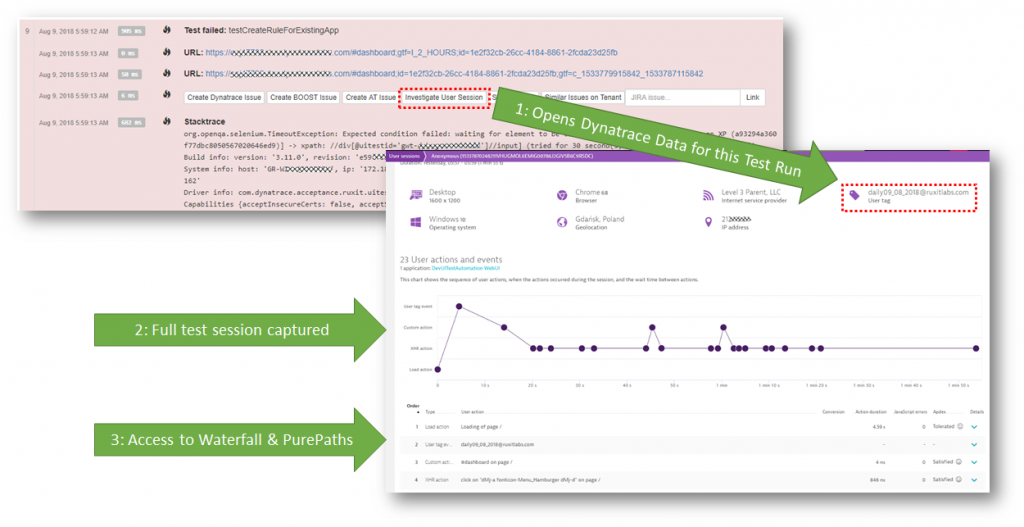
Task: Click Similar Issues on Tenant button
Action: click(583, 97)
